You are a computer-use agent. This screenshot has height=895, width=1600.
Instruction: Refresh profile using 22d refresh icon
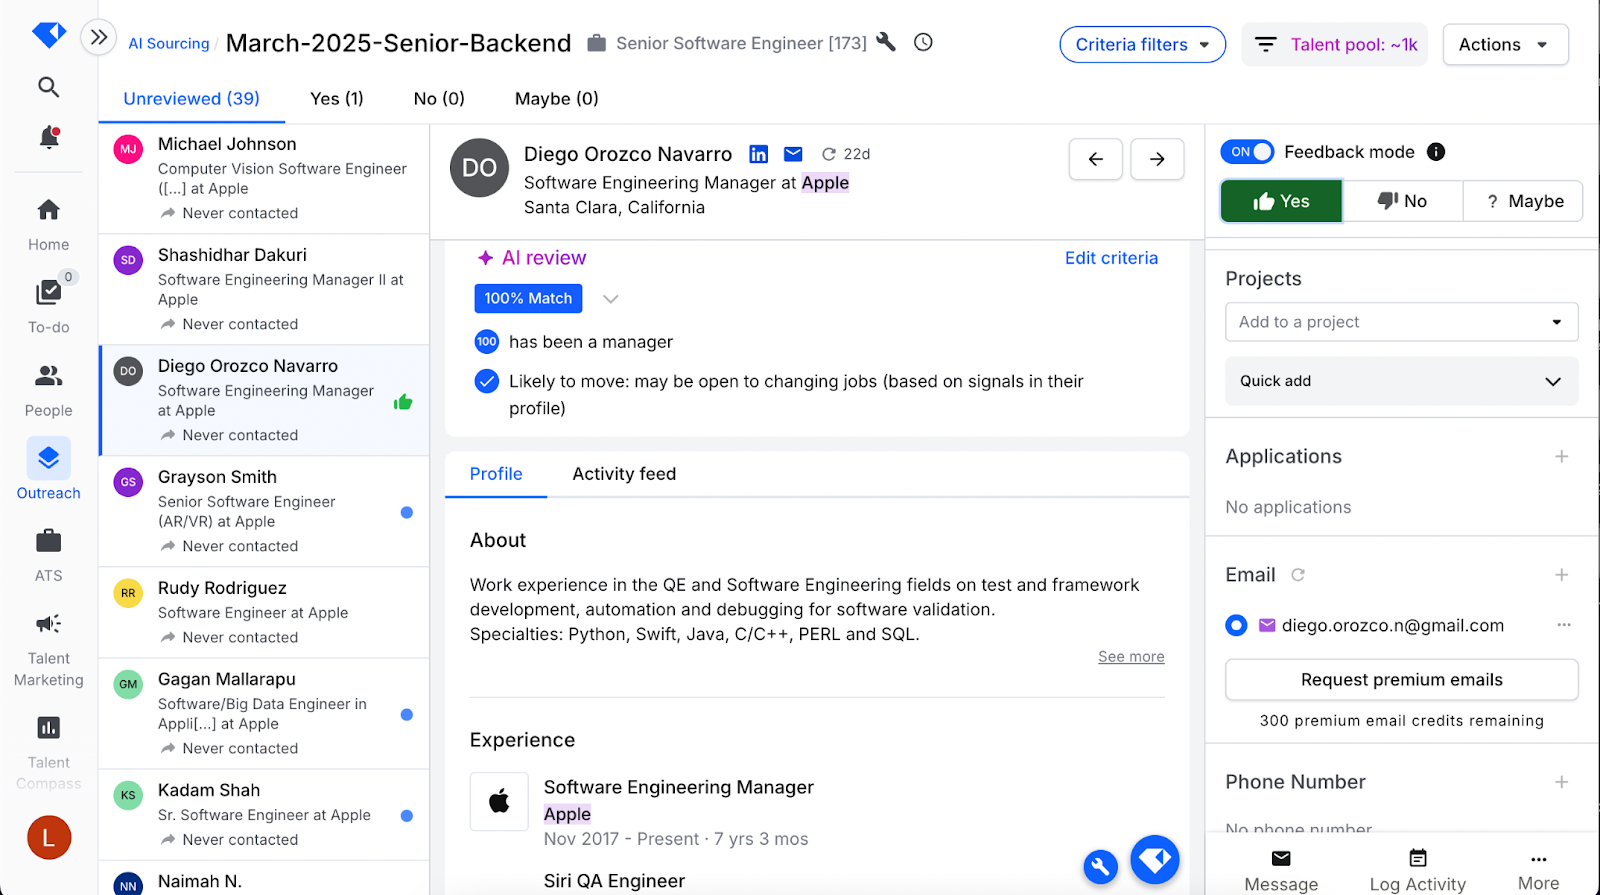point(828,154)
